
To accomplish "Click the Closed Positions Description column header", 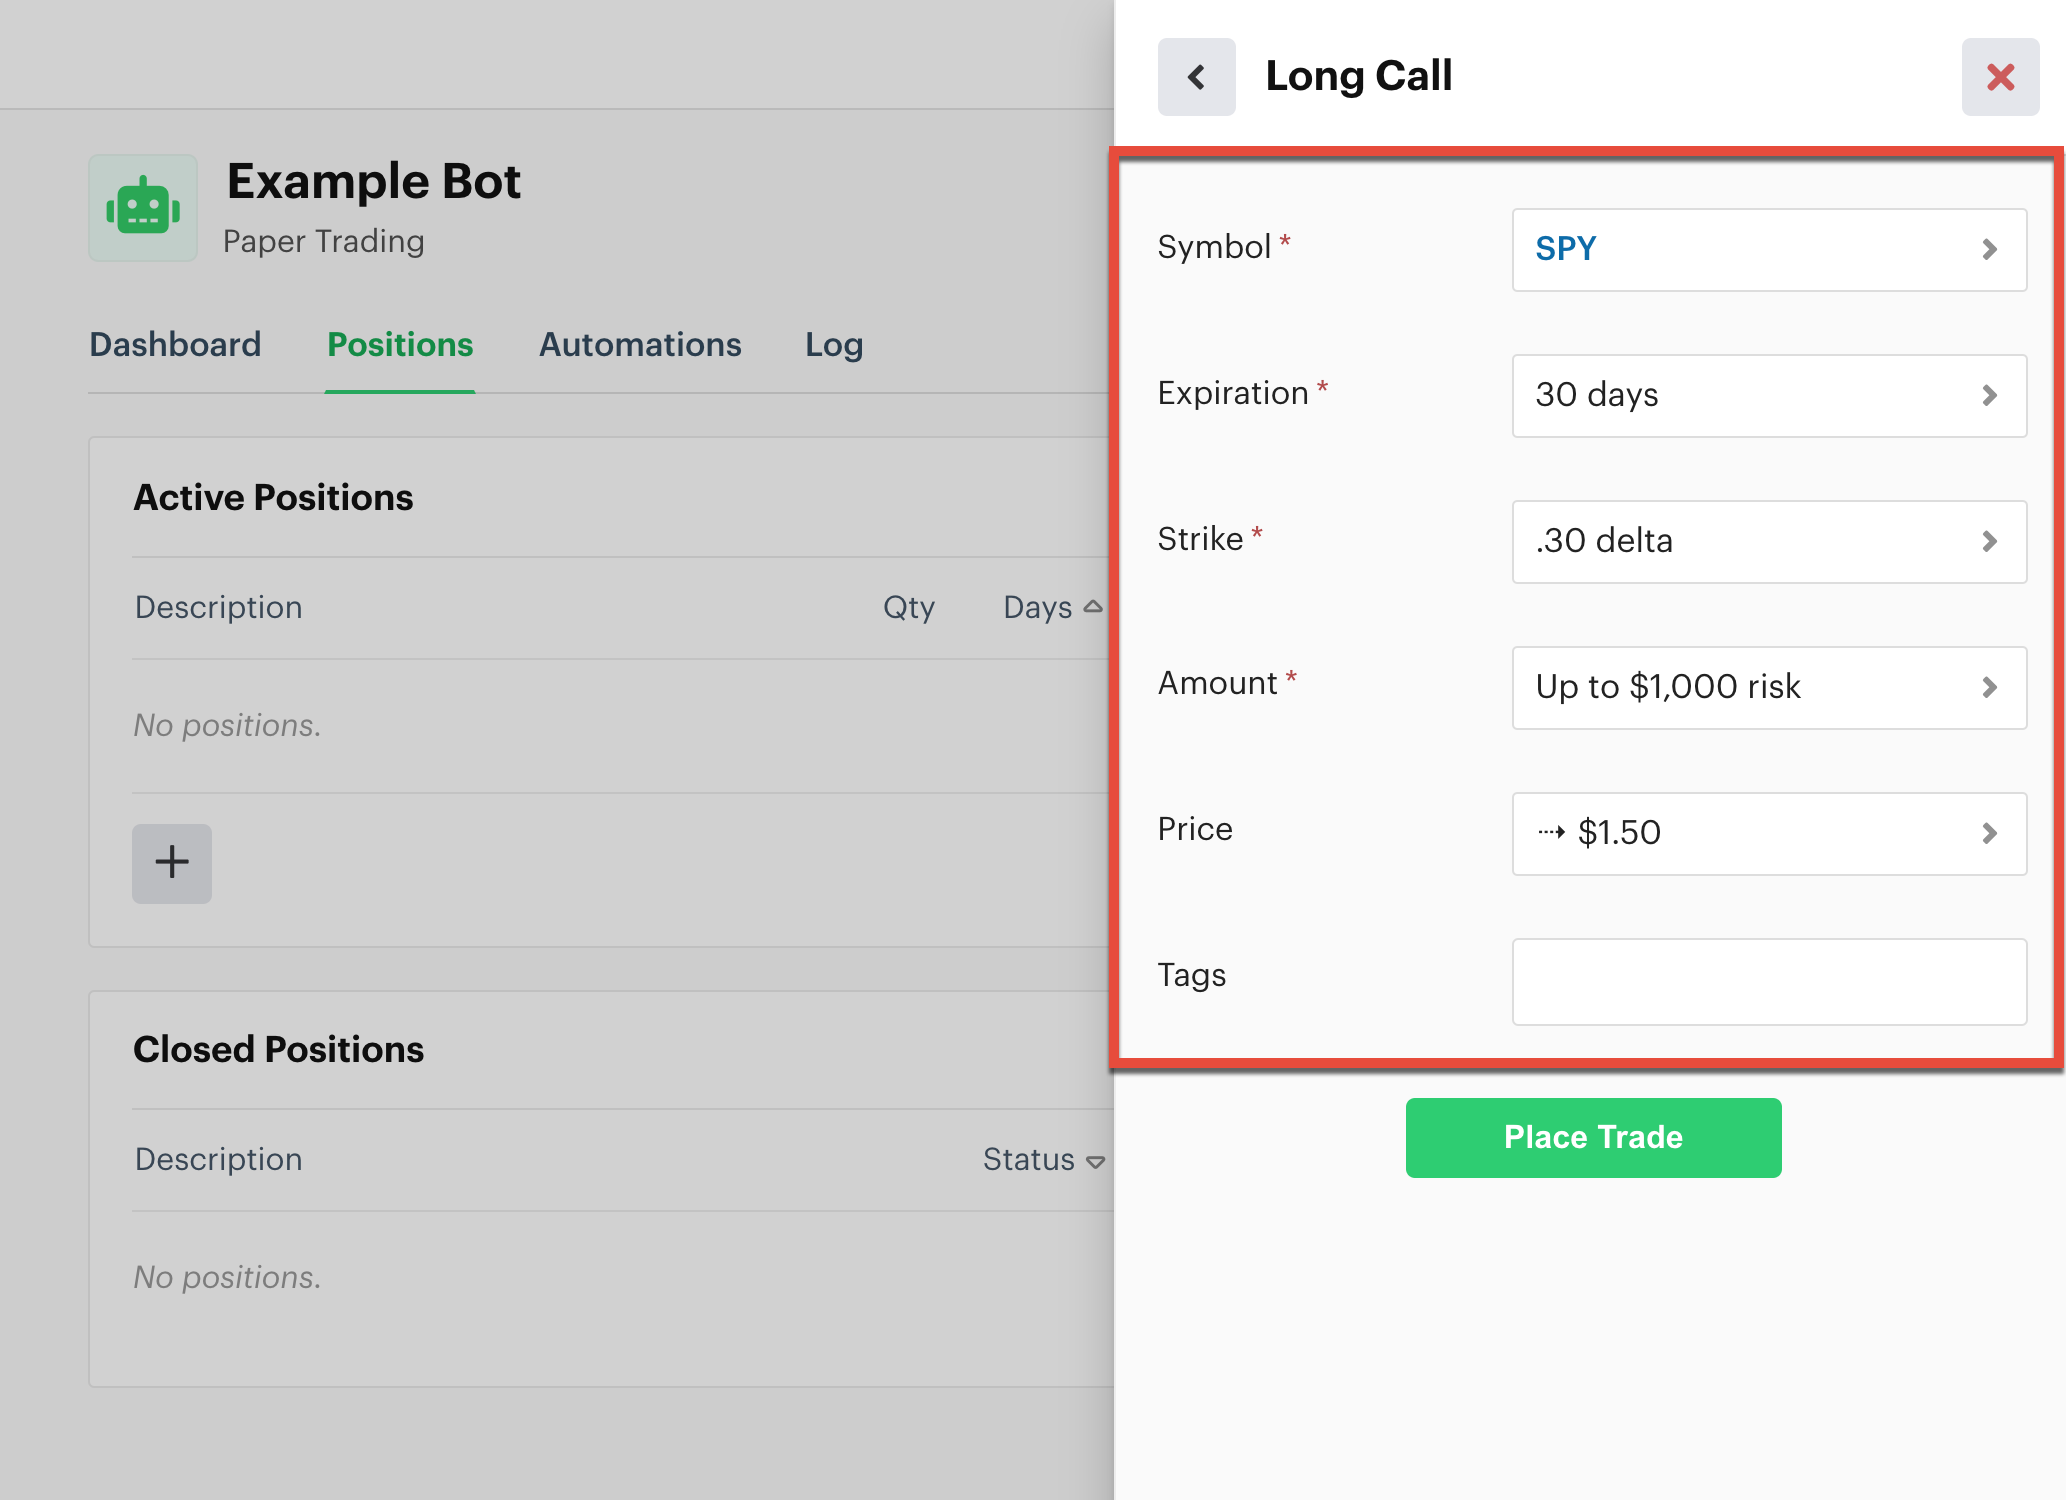I will point(219,1160).
